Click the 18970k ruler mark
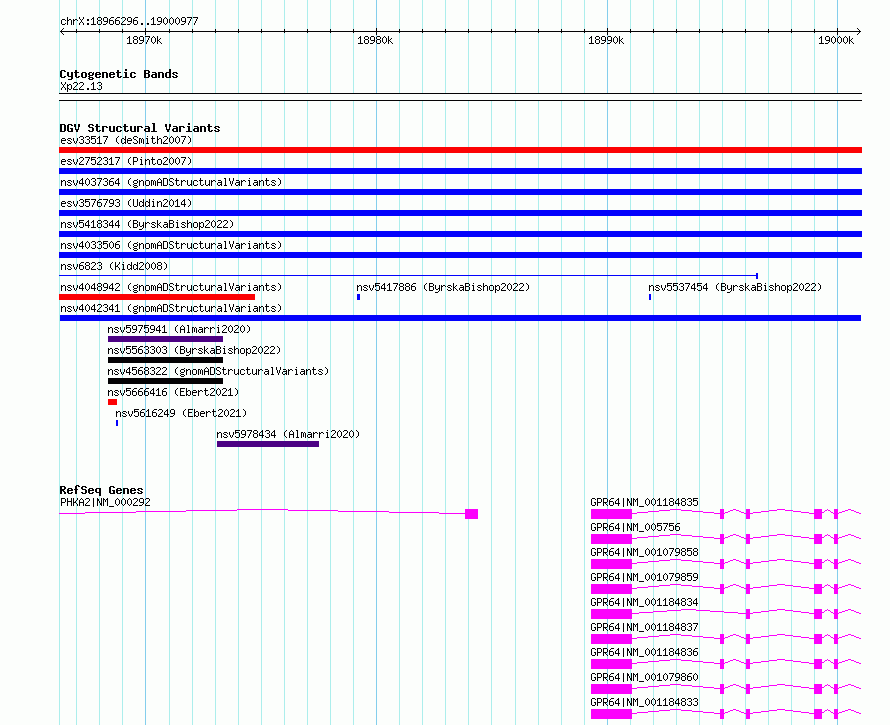 click(x=144, y=40)
